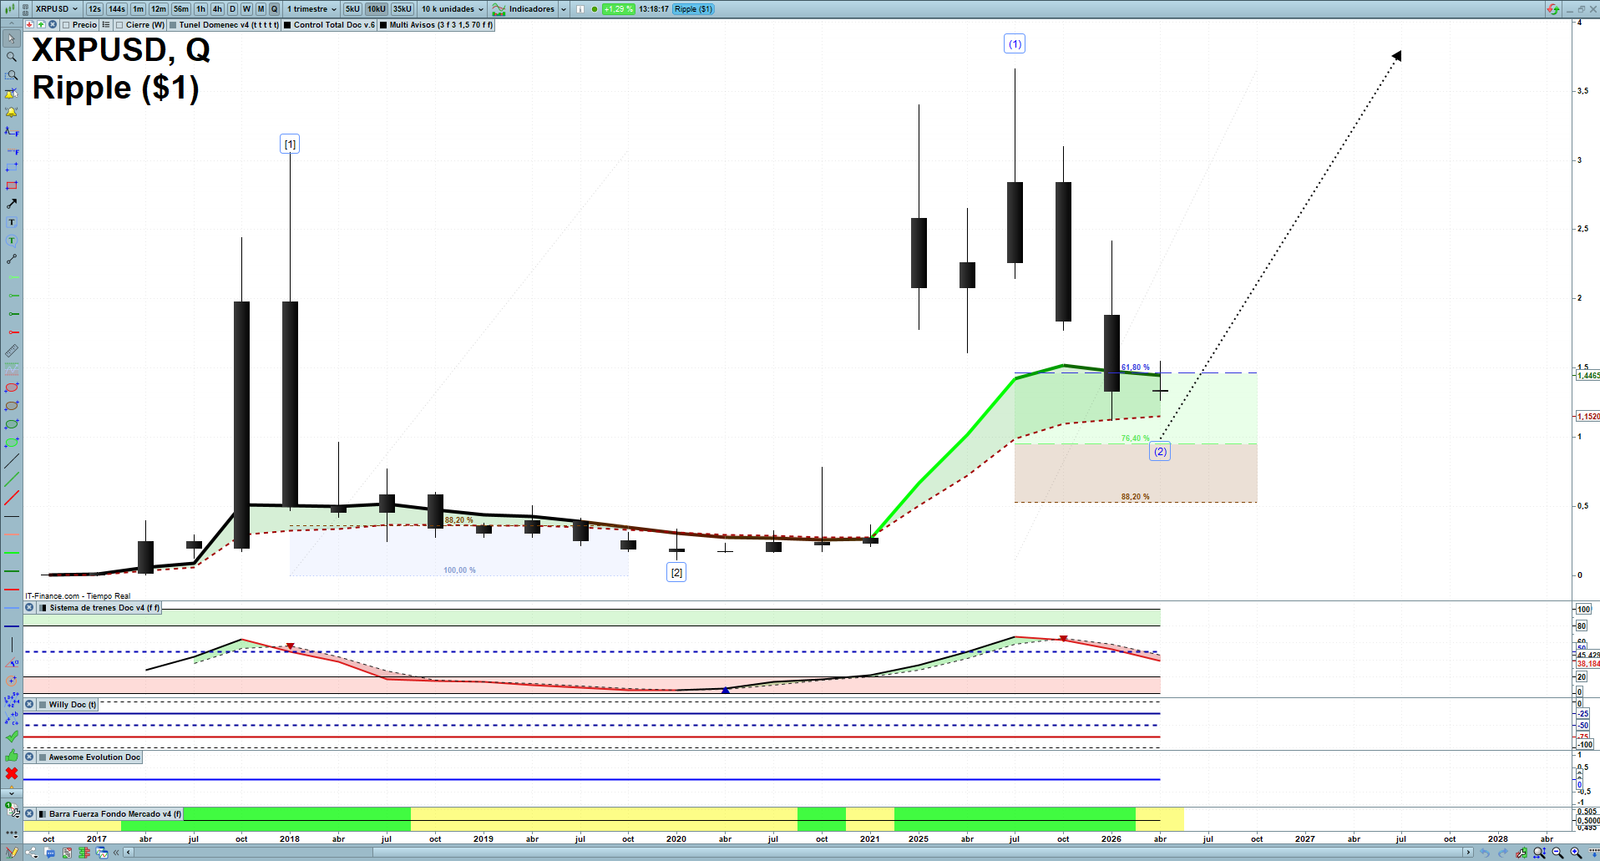Viewport: 1600px width, 861px height.
Task: Toggle the Tunel Domenec v4 indicator
Action: pyautogui.click(x=173, y=25)
